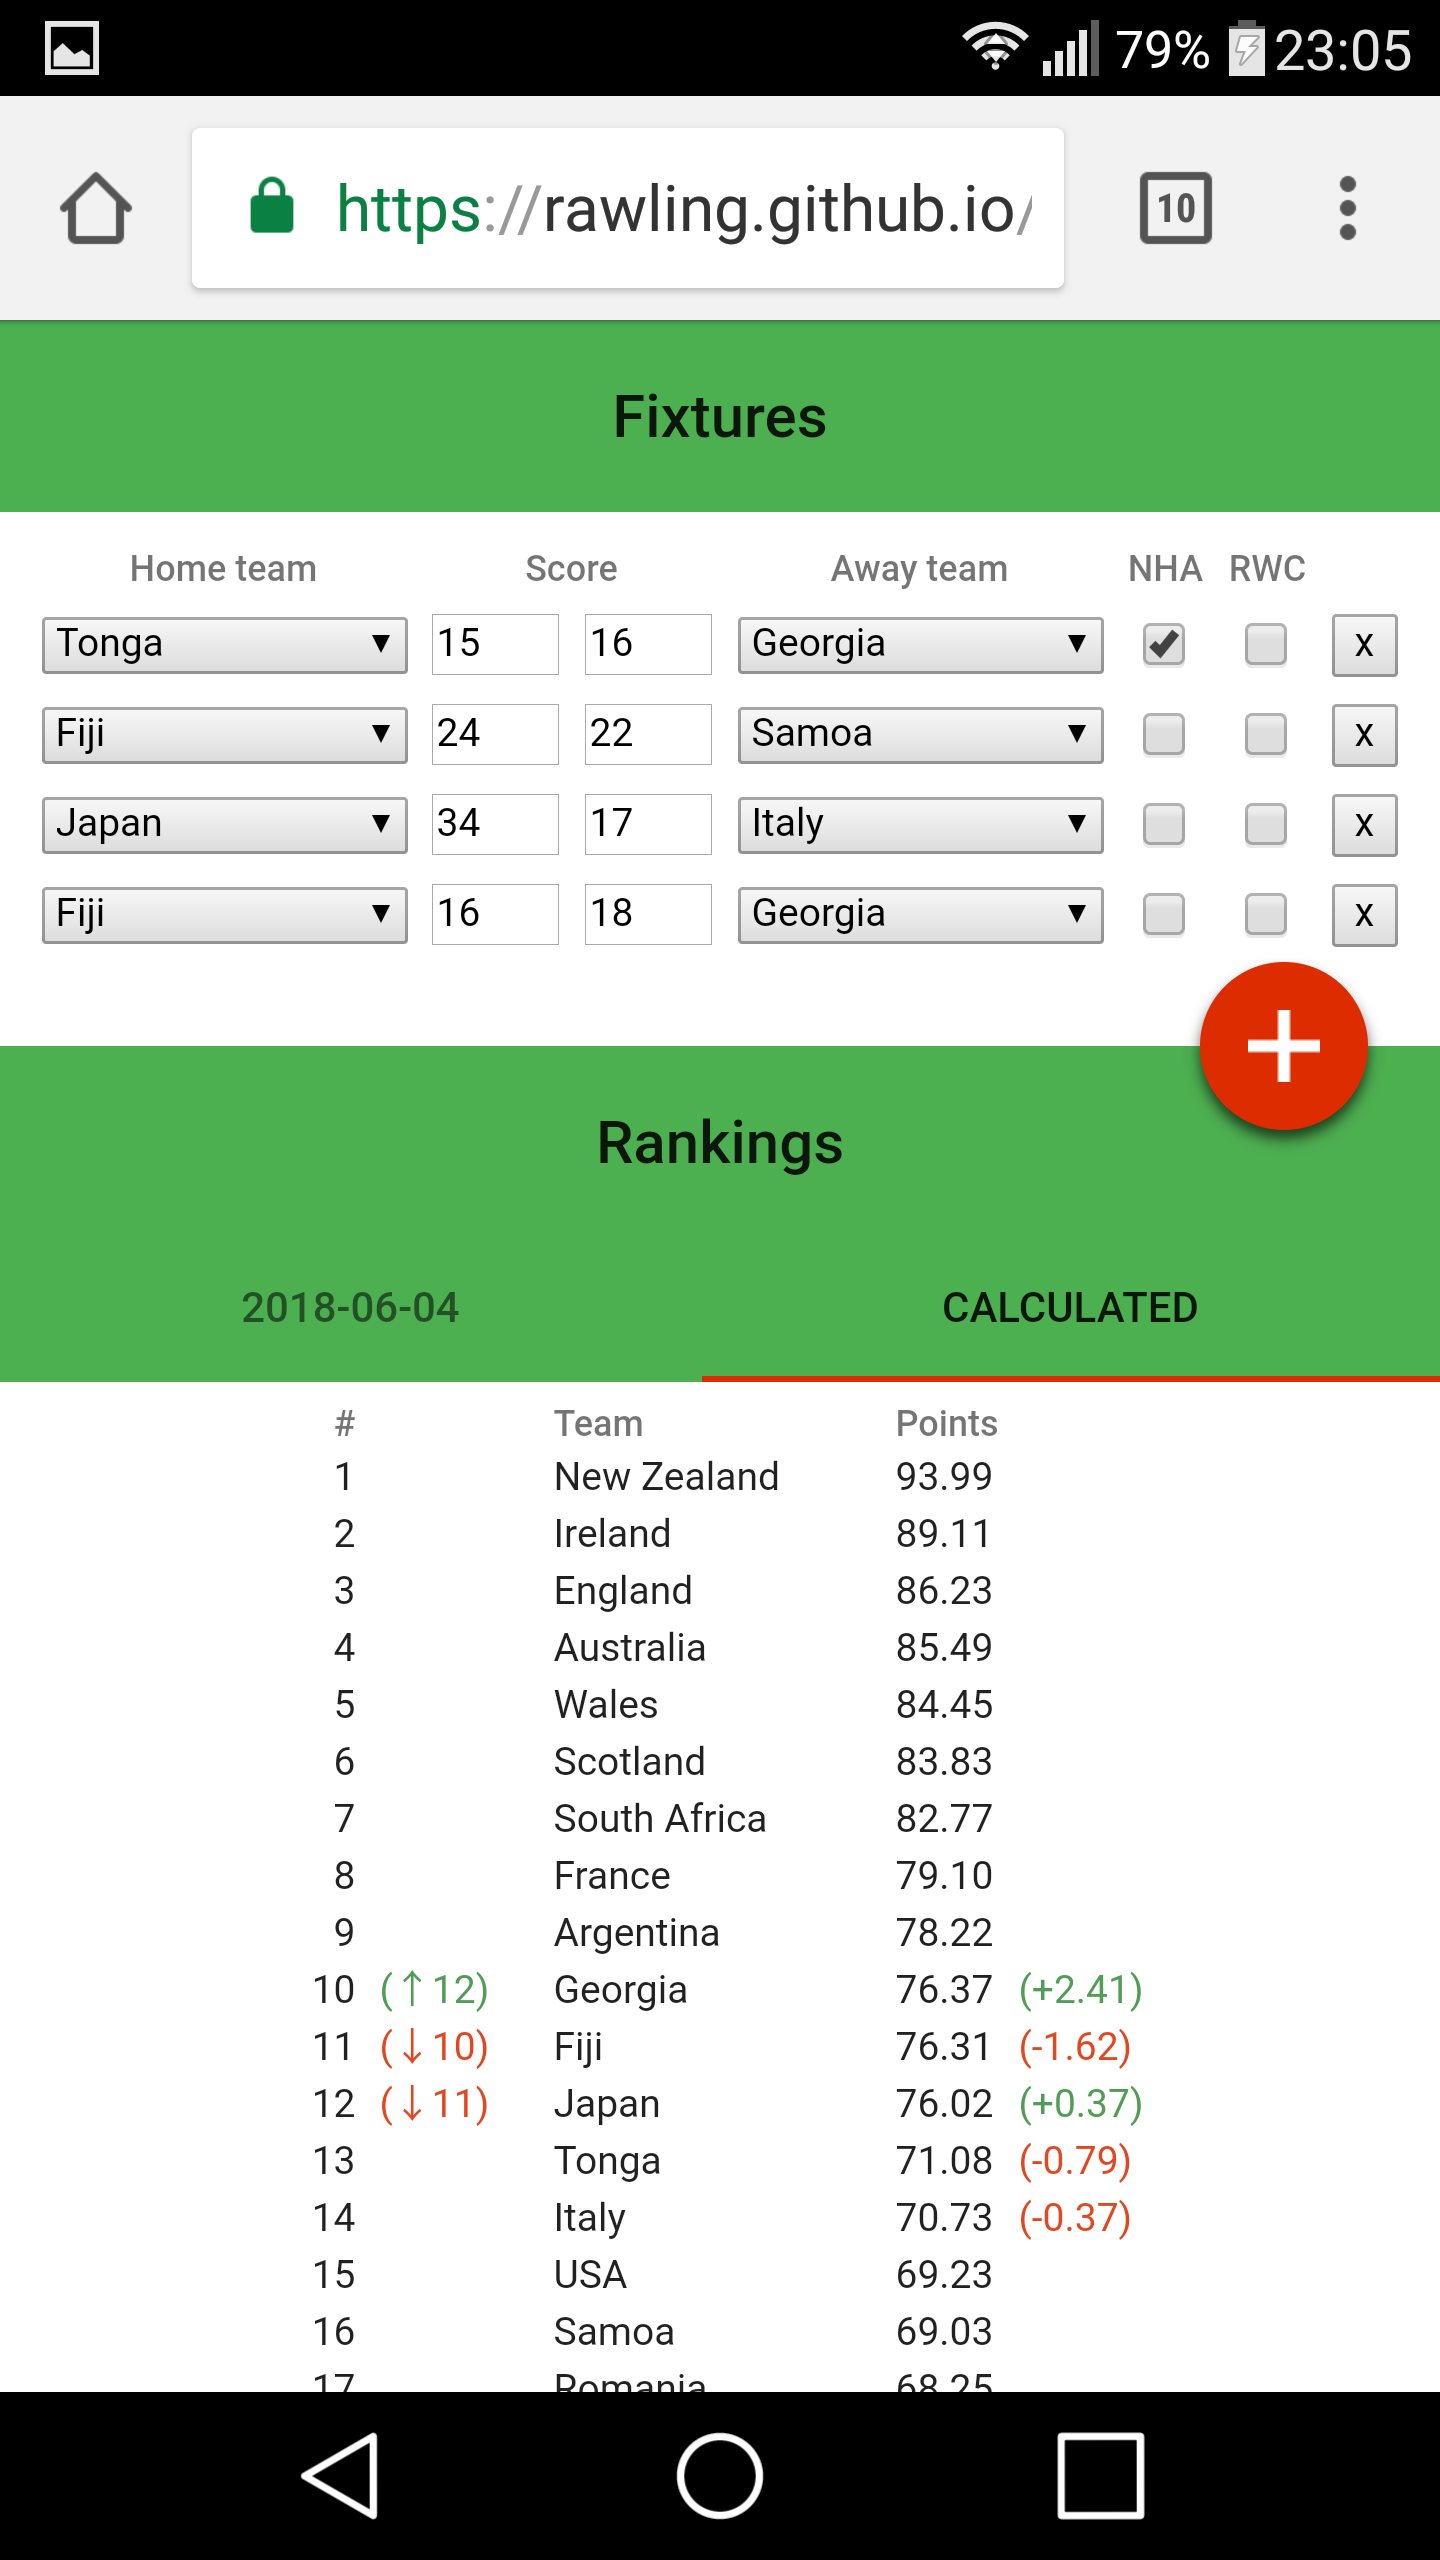The height and width of the screenshot is (2560, 1440).
Task: Click the Japan home score field showing 34
Action: [x=495, y=824]
